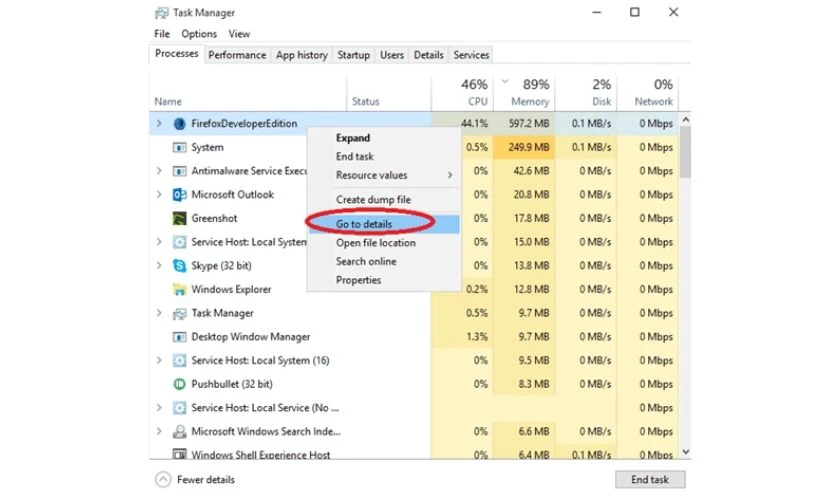The image size is (840, 500).
Task: Click the Desktop Window Manager icon
Action: pyautogui.click(x=179, y=337)
